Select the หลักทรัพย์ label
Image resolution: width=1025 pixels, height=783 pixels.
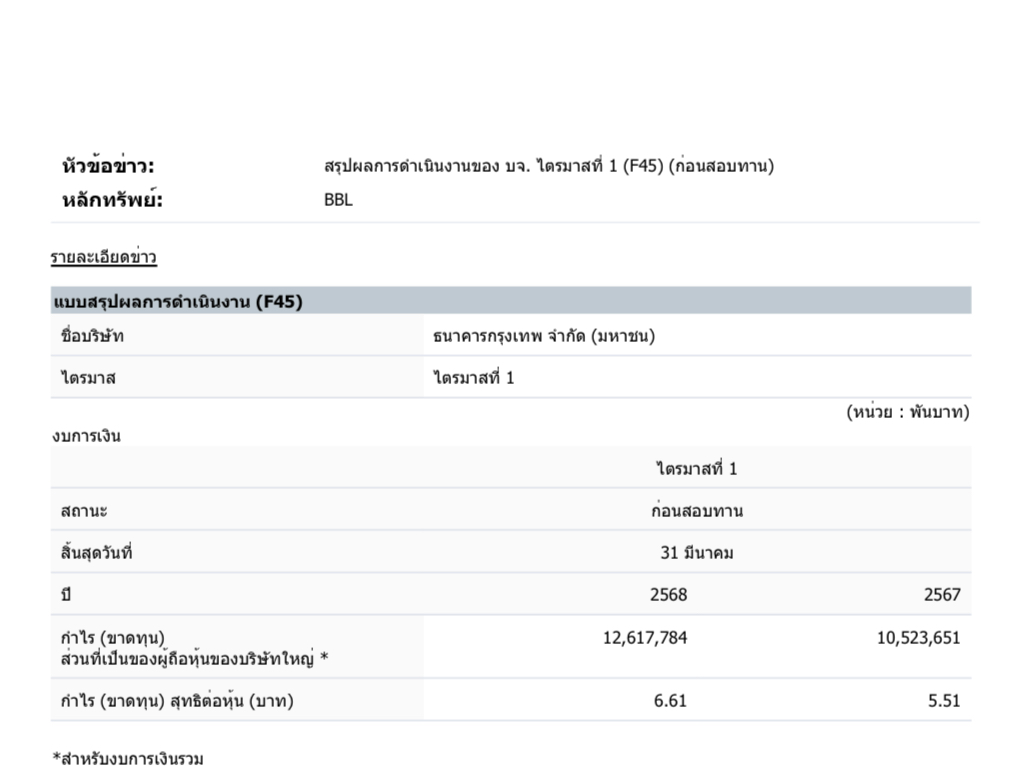(111, 200)
